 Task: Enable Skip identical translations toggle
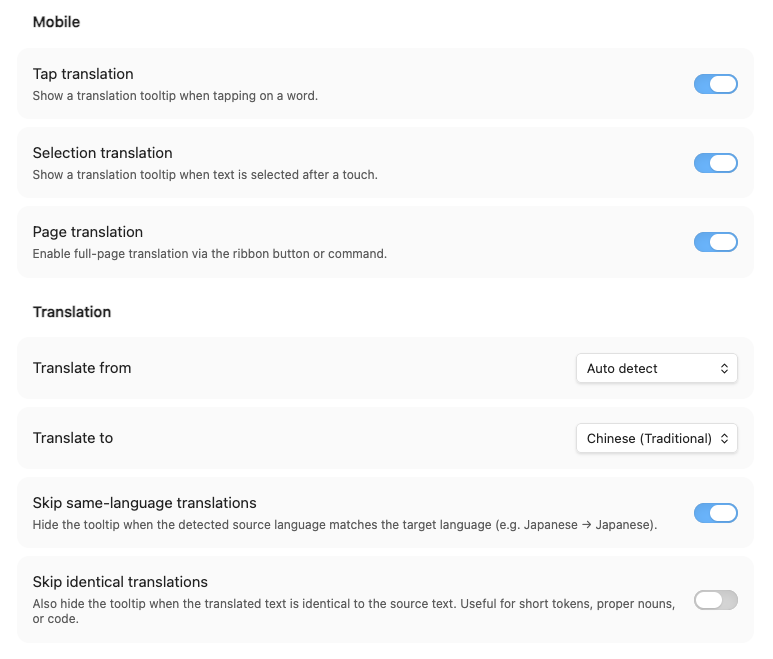(715, 600)
